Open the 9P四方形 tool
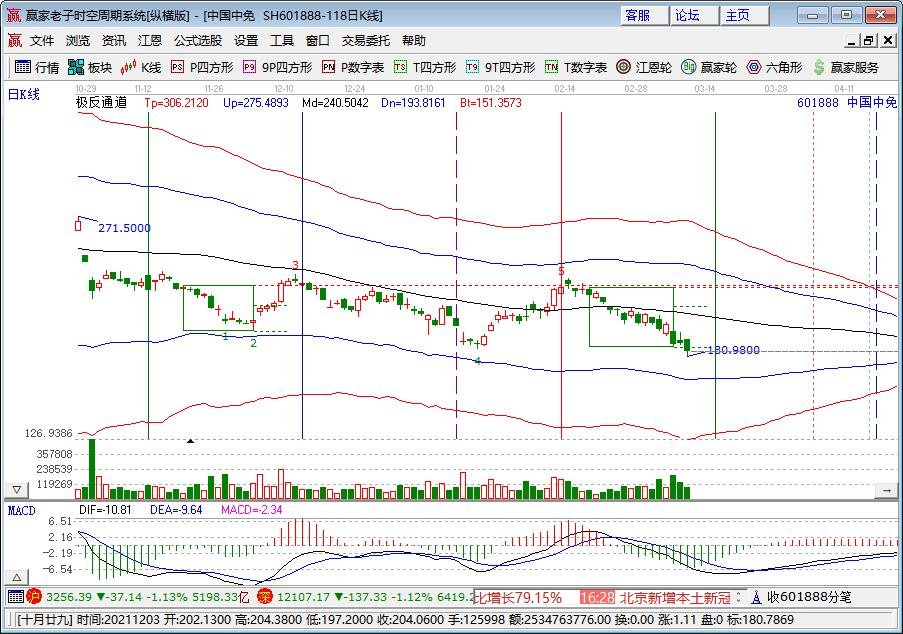903x634 pixels. [278, 67]
